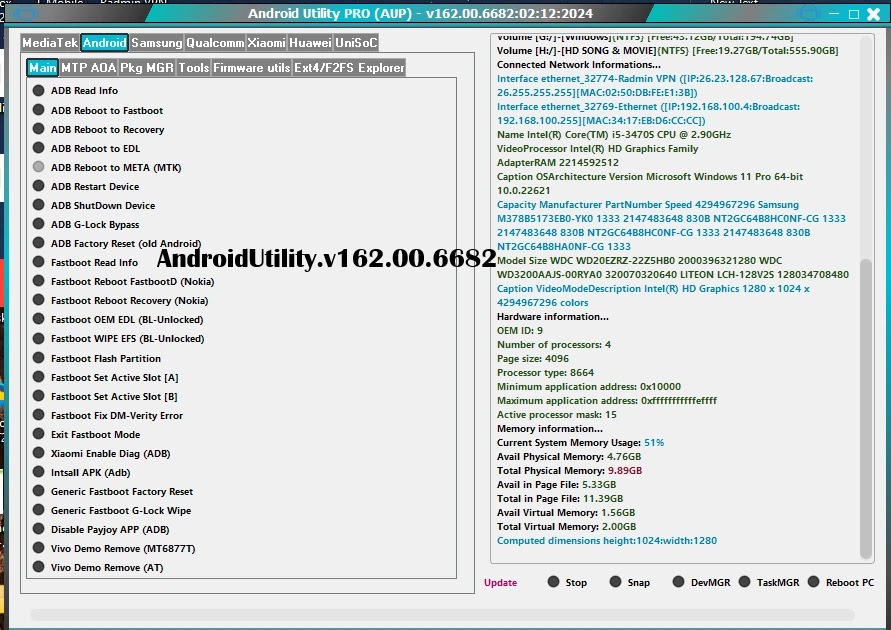Select Generic Fastboot G-Lock Wipe
Image resolution: width=891 pixels, height=630 pixels.
[x=112, y=510]
